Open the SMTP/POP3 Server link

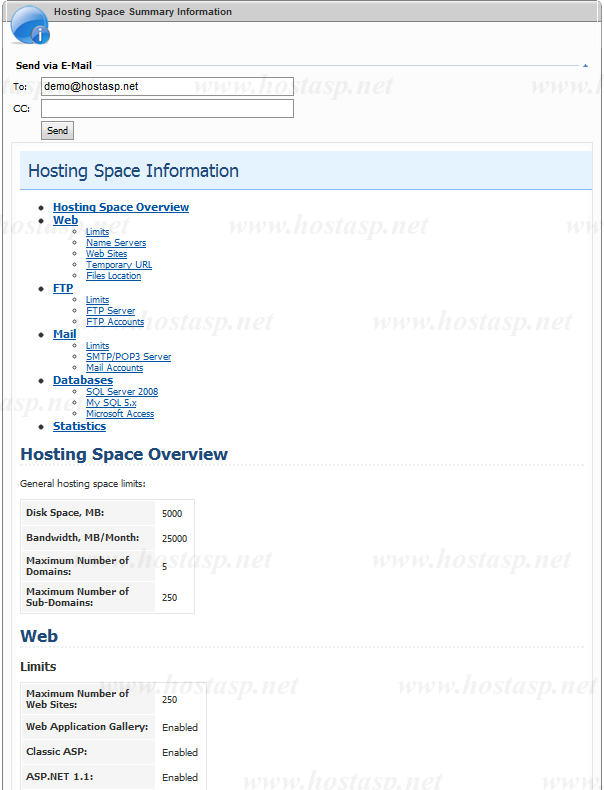[x=128, y=357]
